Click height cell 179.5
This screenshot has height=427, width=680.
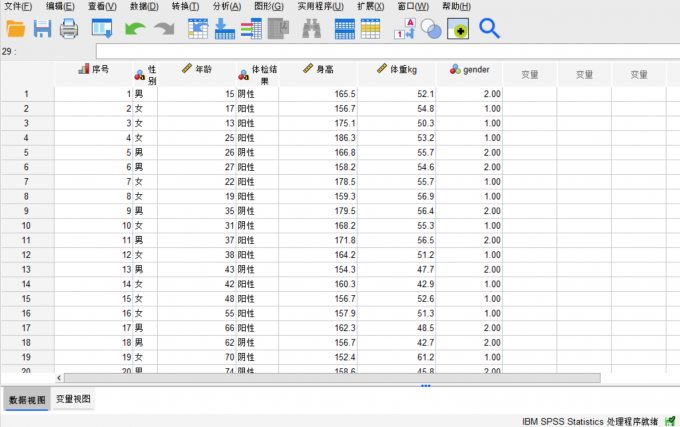click(x=318, y=211)
